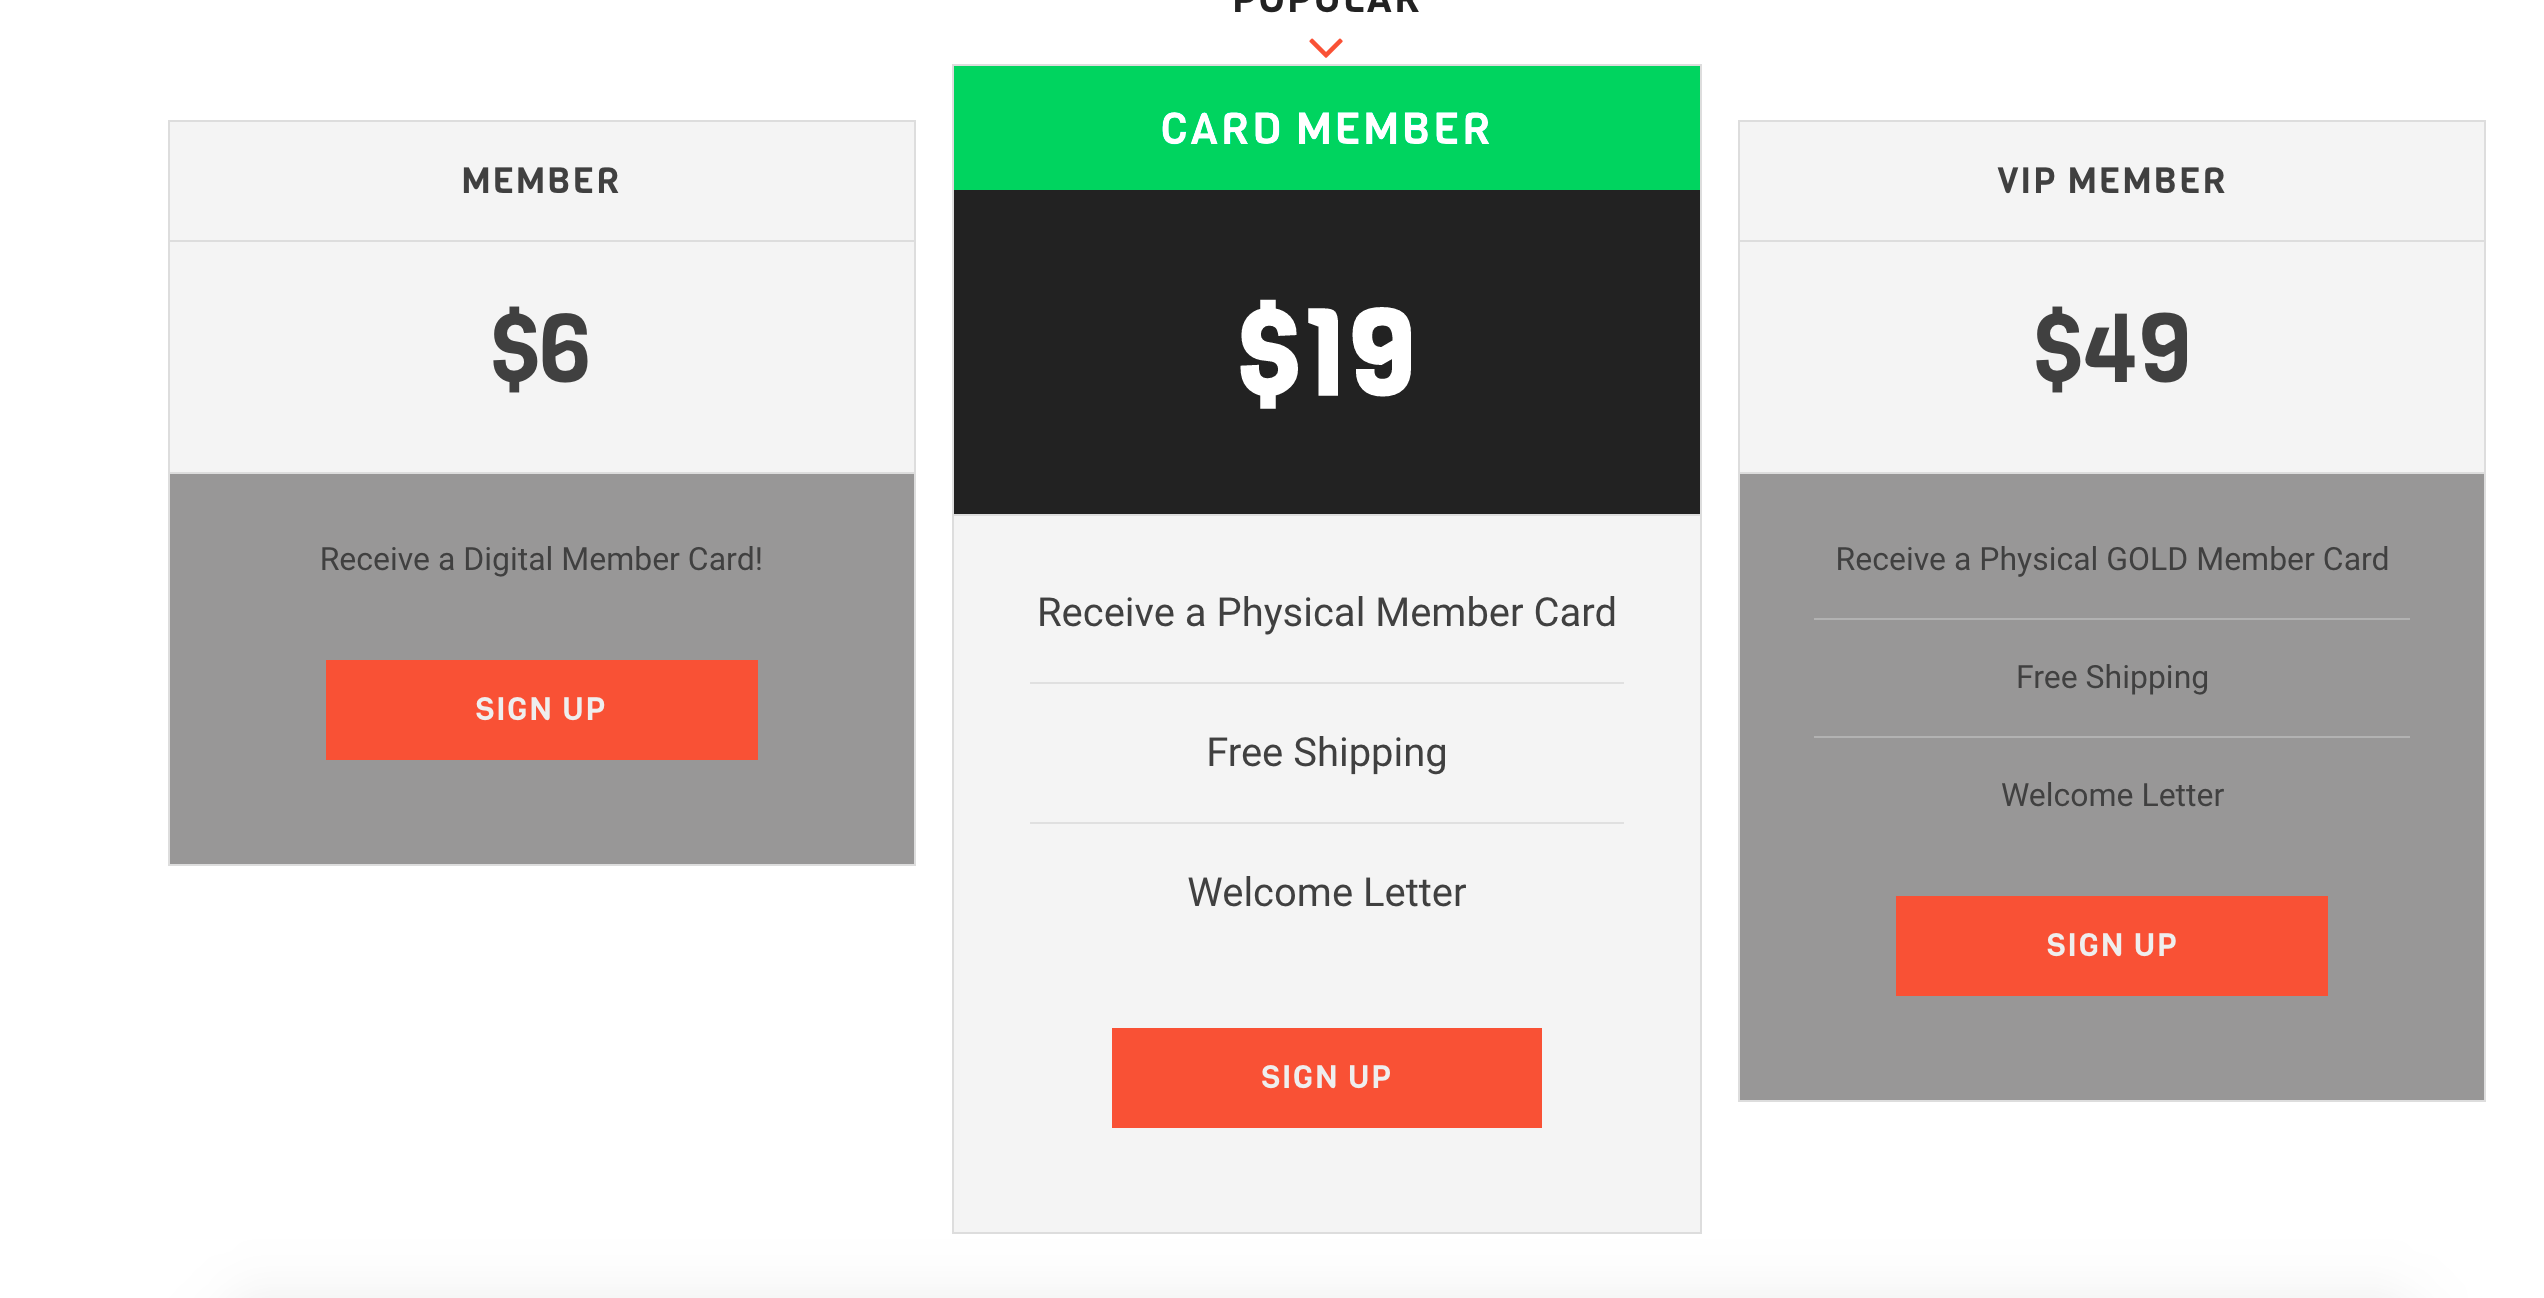Click Welcome Letter in the VIP MEMBER plan
The image size is (2544, 1298).
pyautogui.click(x=2111, y=795)
